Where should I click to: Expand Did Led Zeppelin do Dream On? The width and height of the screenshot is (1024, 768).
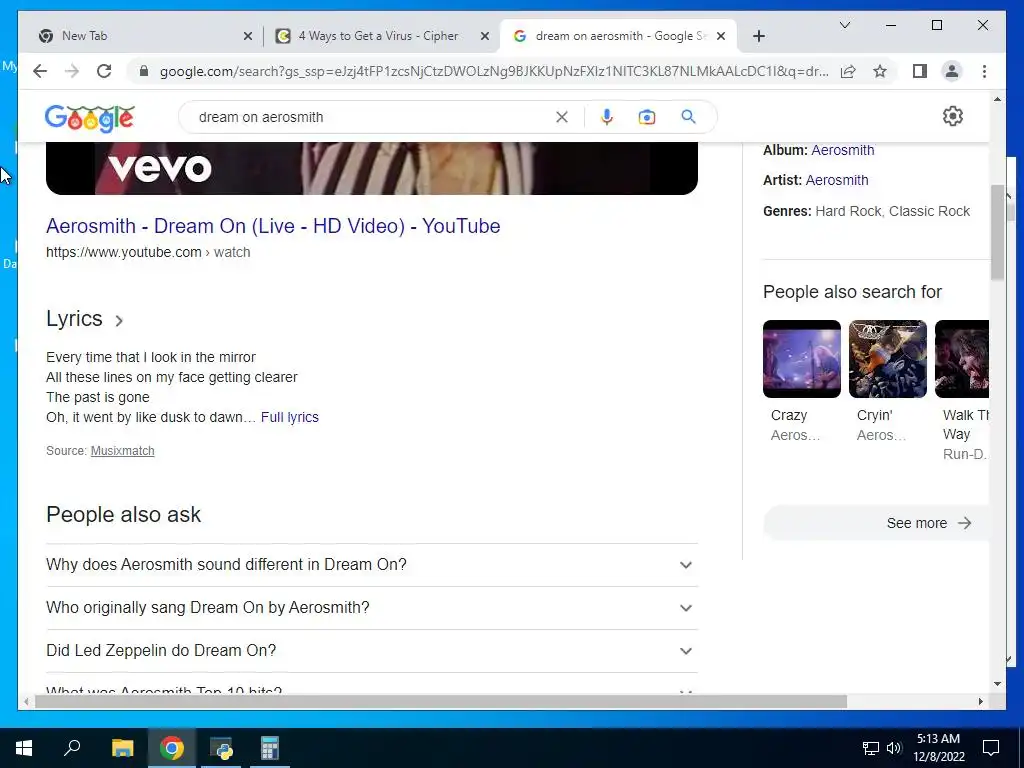pos(372,651)
